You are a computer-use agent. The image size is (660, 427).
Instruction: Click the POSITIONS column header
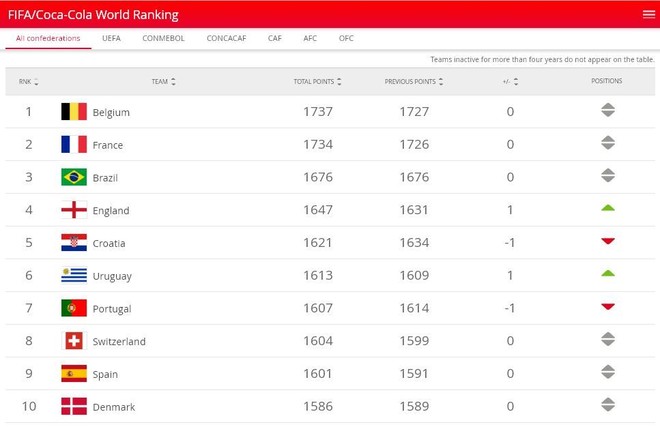(x=607, y=81)
